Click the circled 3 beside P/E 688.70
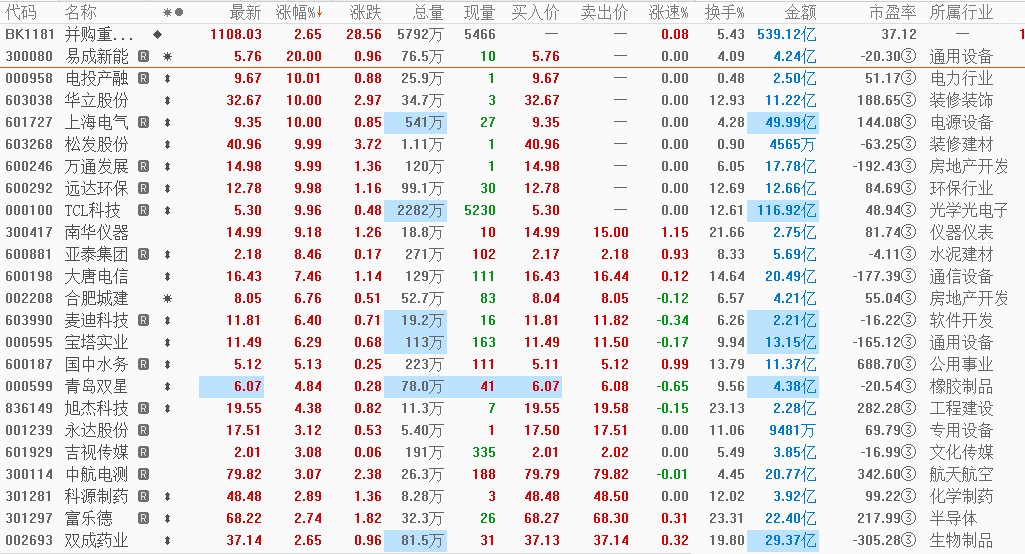The width and height of the screenshot is (1025, 554). tap(909, 364)
